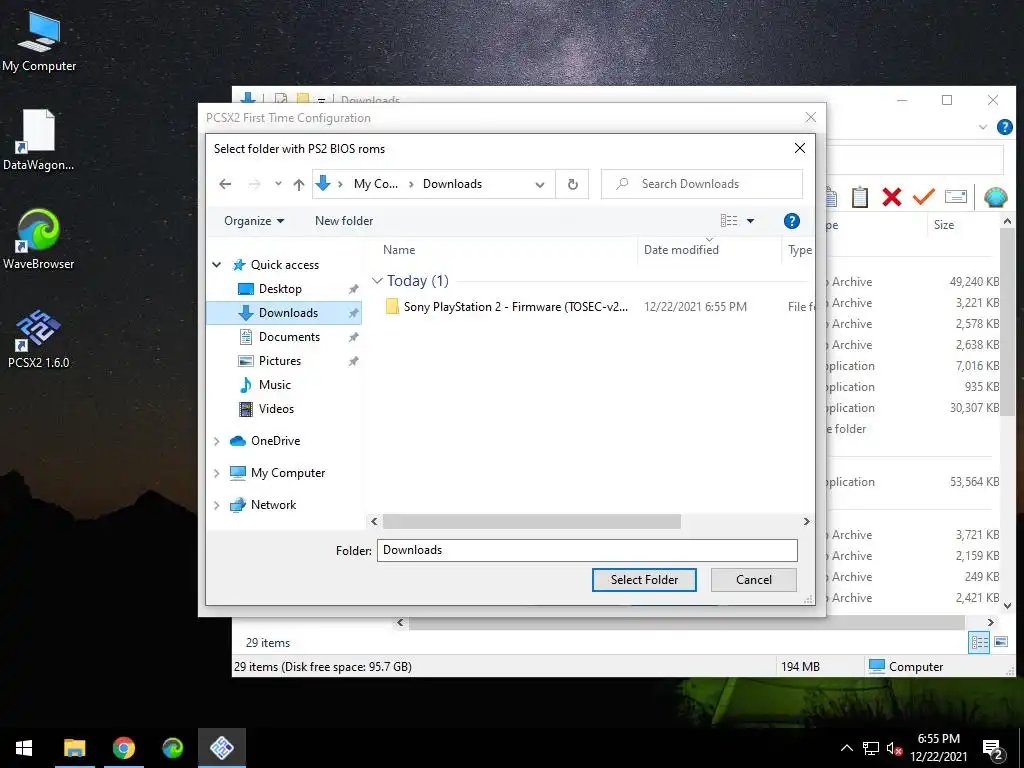Switch background window to large icons view

[x=1001, y=643]
